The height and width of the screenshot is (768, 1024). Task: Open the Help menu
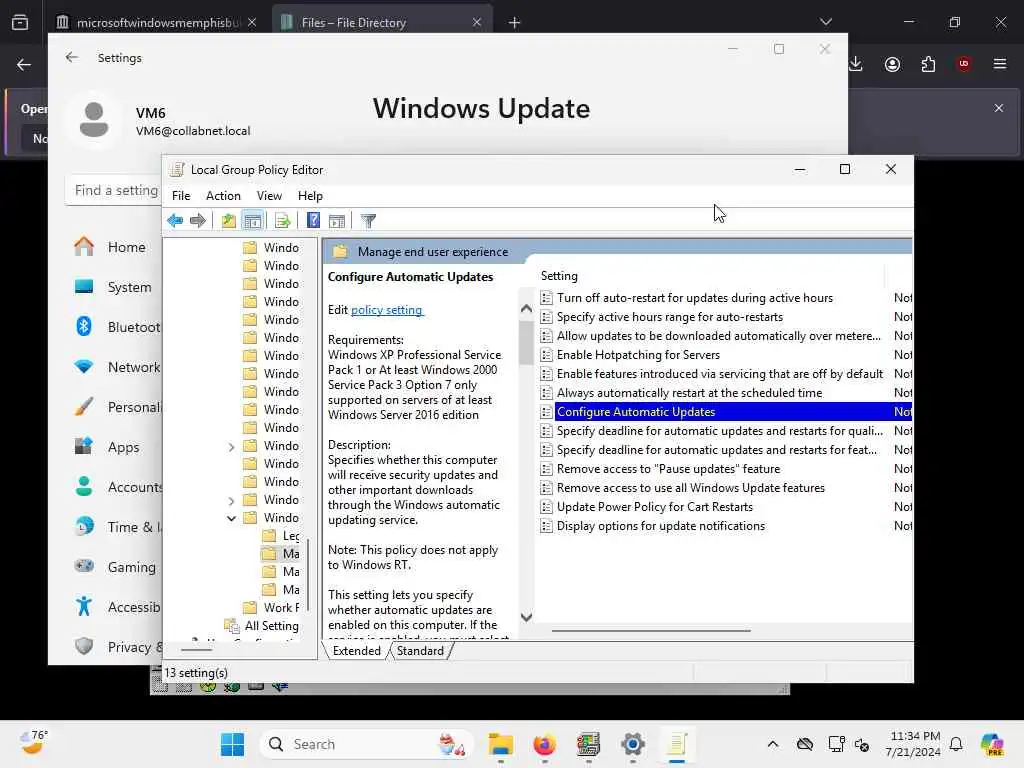pyautogui.click(x=310, y=196)
